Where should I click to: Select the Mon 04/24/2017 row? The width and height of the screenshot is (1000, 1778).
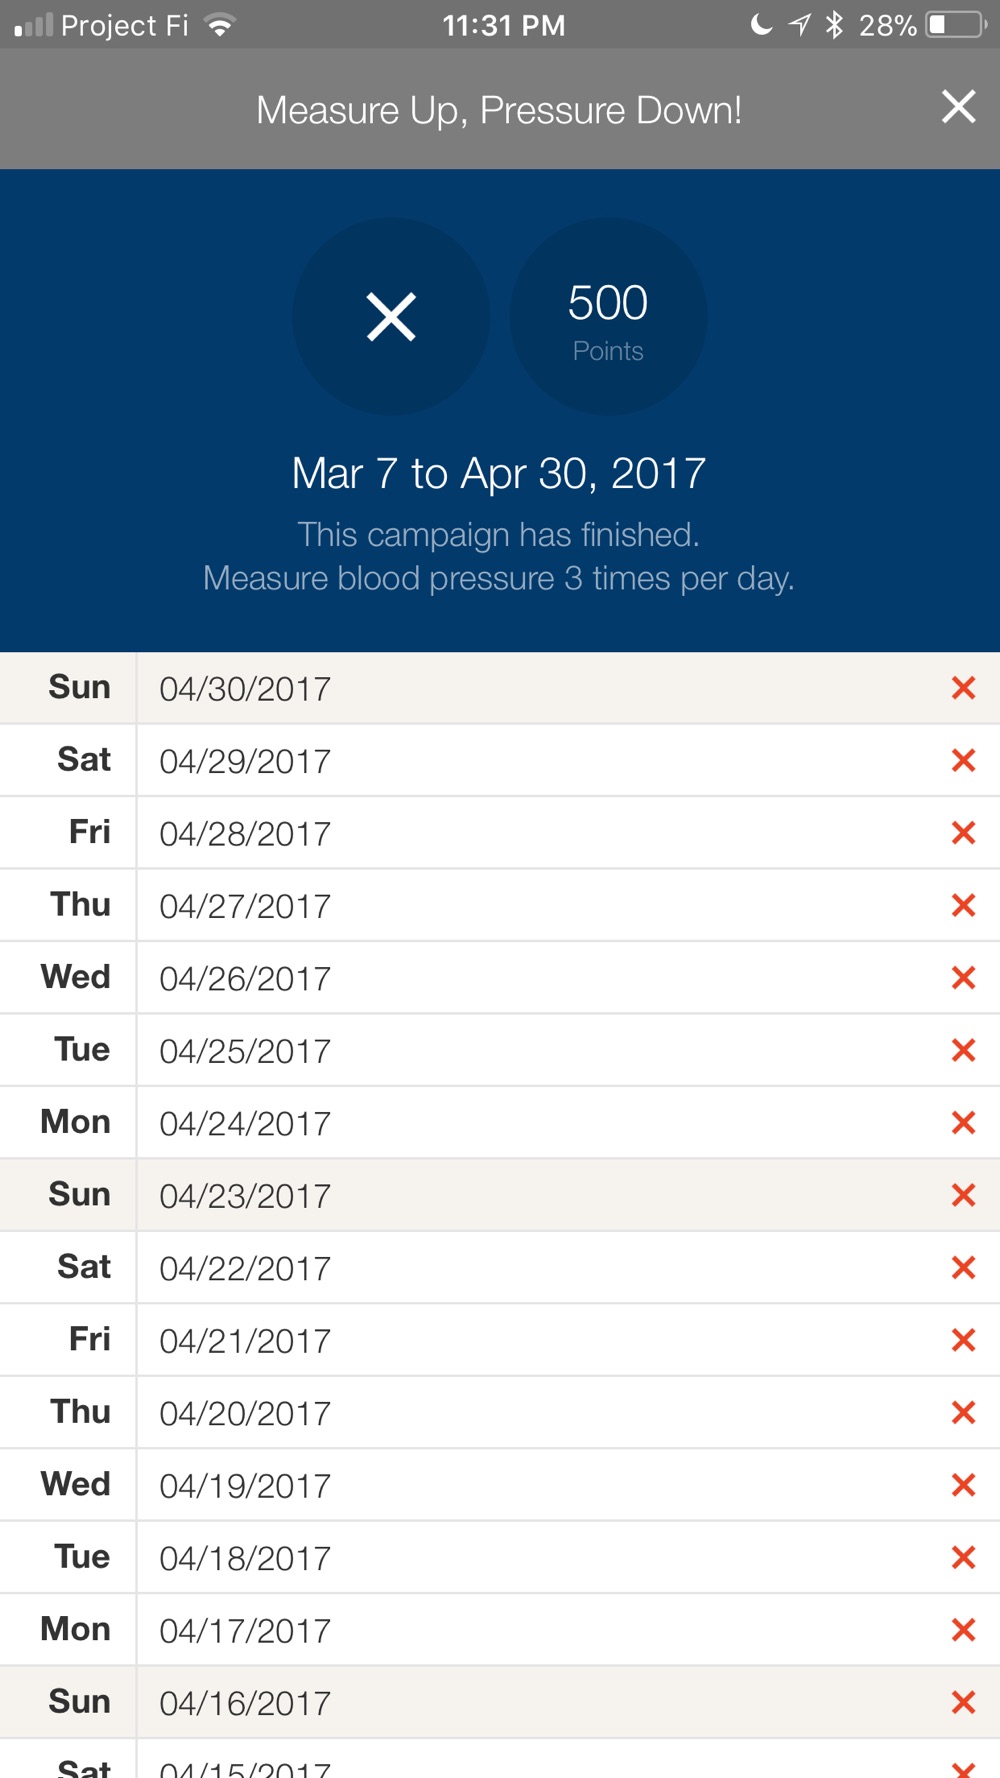pyautogui.click(x=500, y=1123)
